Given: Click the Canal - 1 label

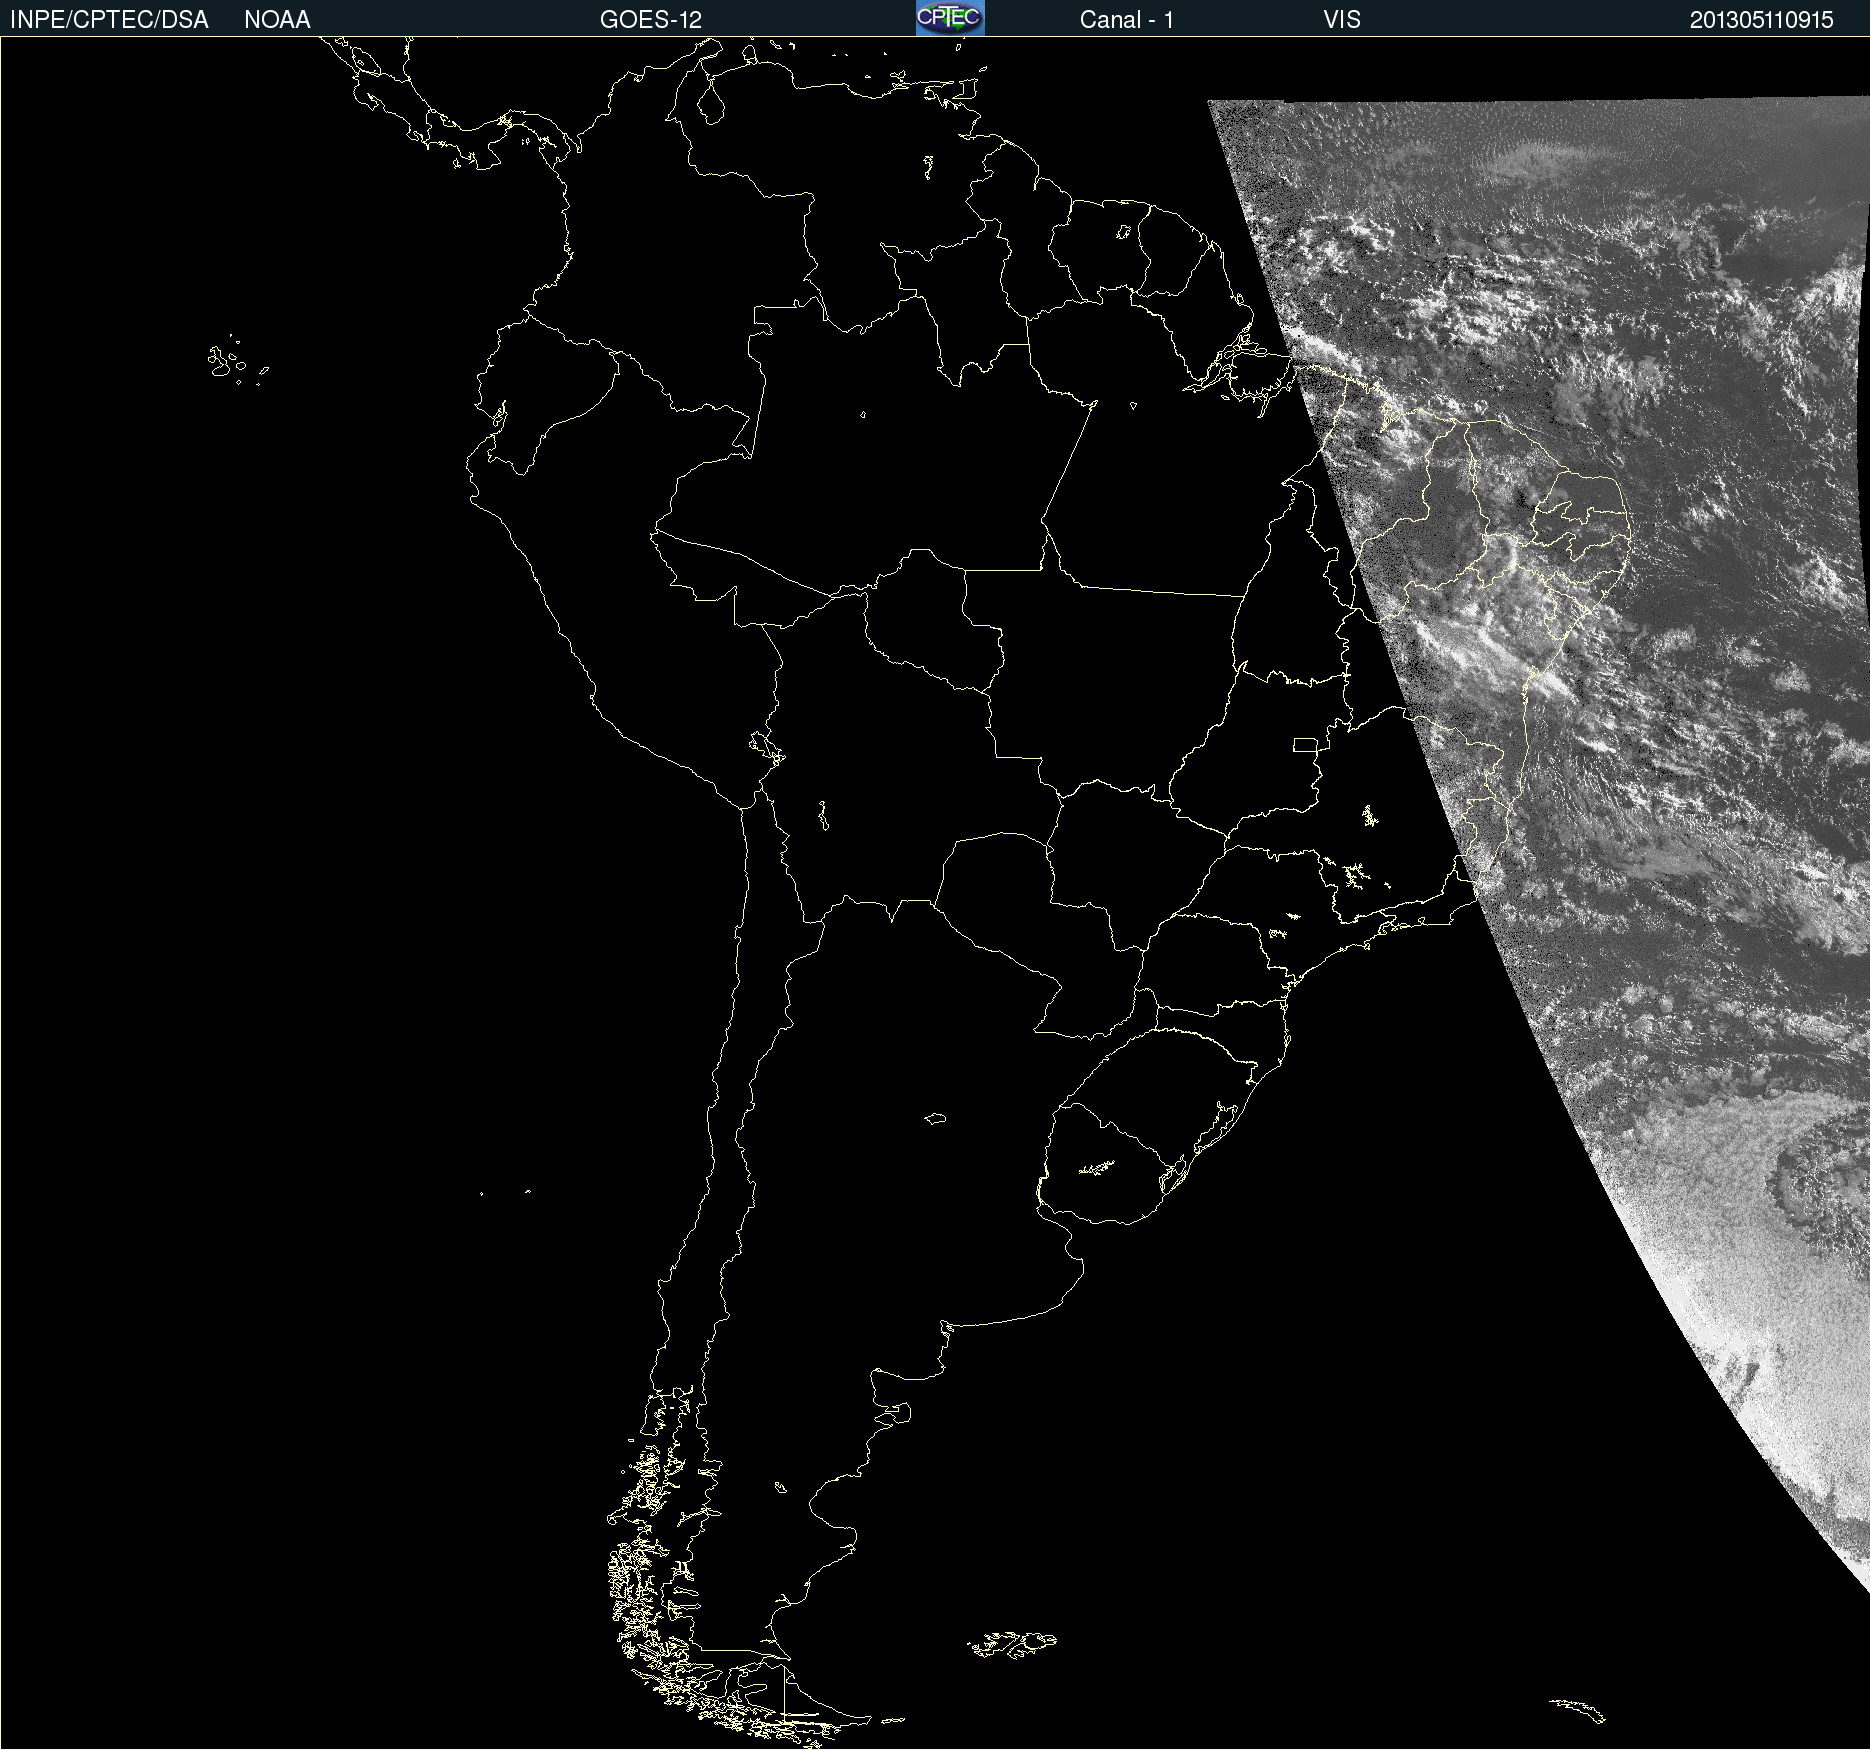Looking at the screenshot, I should [1127, 20].
